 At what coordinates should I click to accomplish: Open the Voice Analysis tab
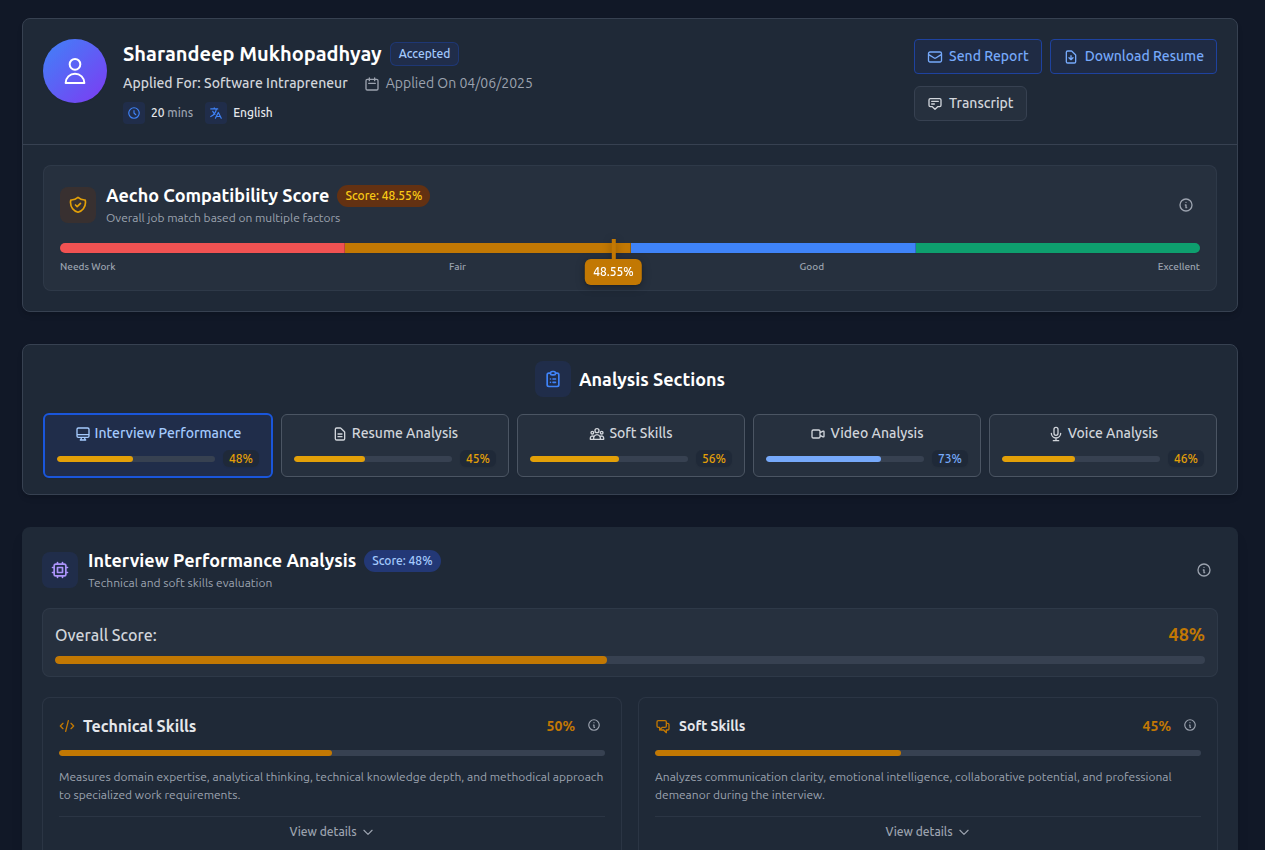pos(1103,445)
